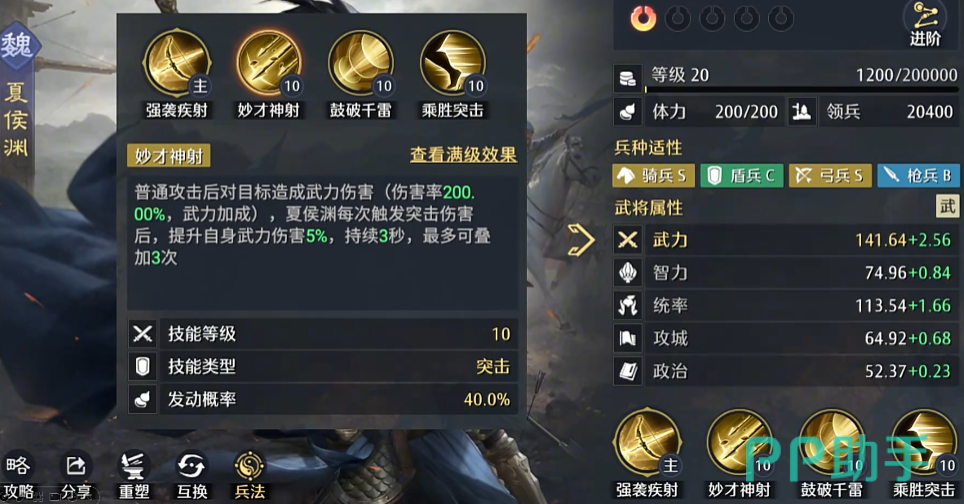Click the first red star indicator

coord(643,18)
